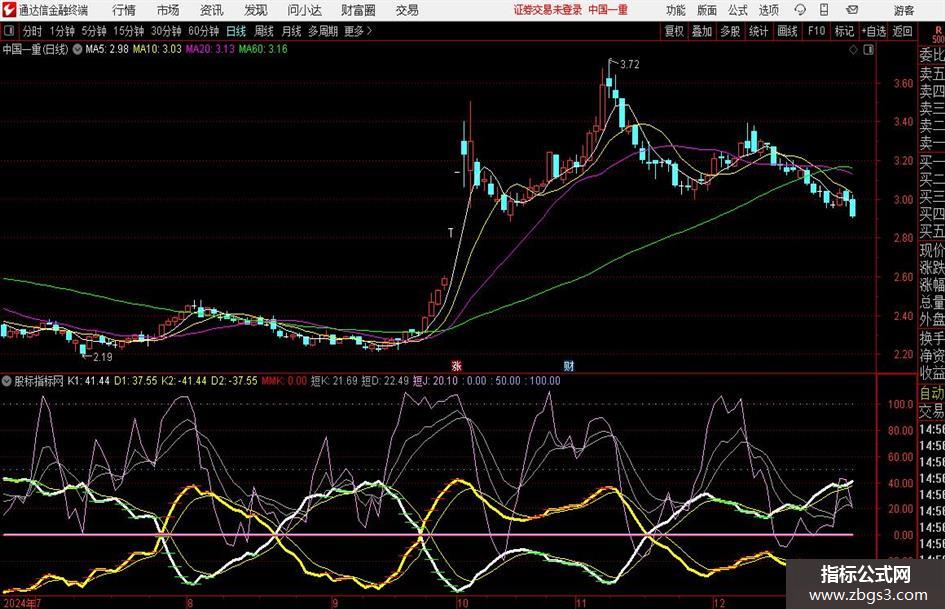Viewport: 945px width, 609px height.
Task: Open the 资讯 menu
Action: [x=212, y=10]
